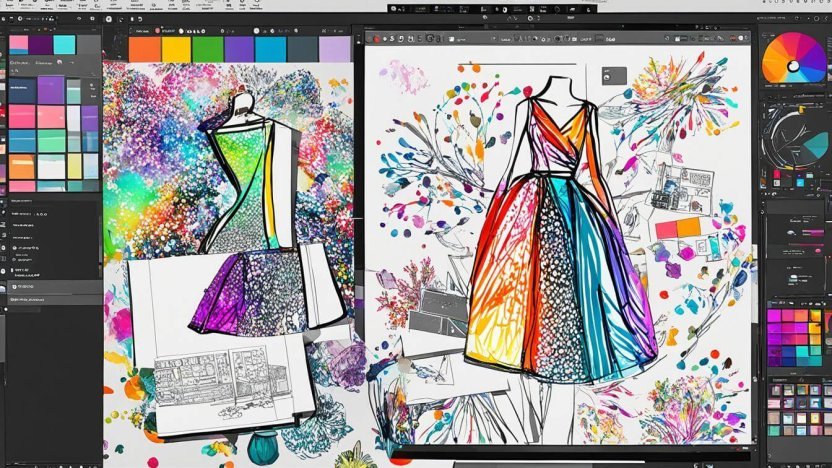
Task: Choose the magenta swatch in the lower-right swatch grid
Action: coord(775,317)
